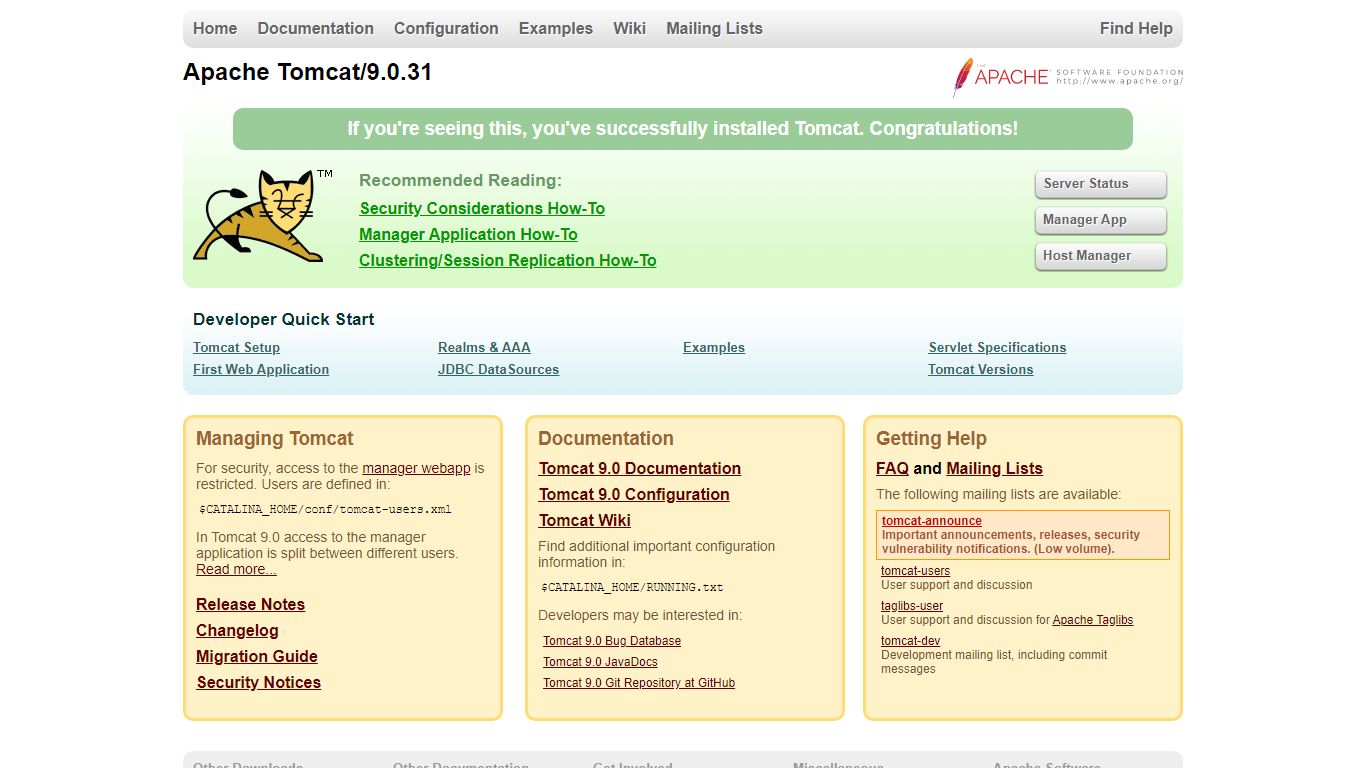This screenshot has width=1366, height=768.
Task: Follow the Apache Taglibs link
Action: (x=1093, y=620)
